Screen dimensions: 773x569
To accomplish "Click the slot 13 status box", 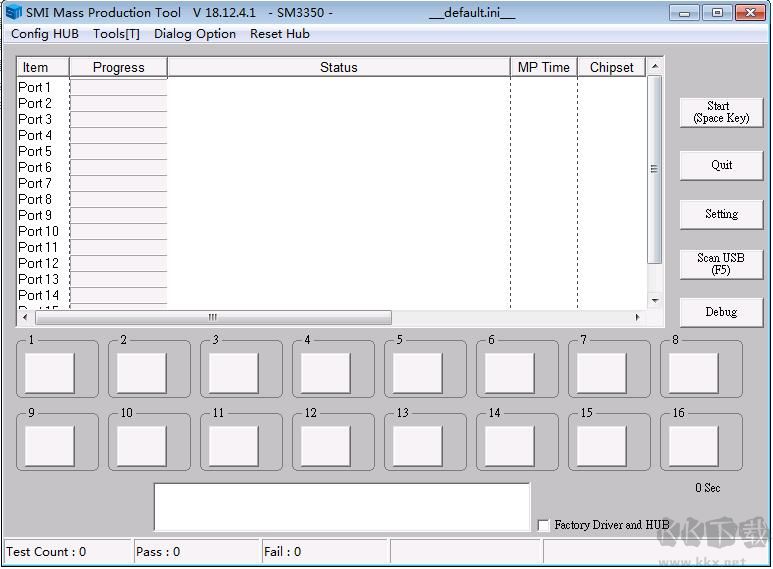I will (x=418, y=446).
